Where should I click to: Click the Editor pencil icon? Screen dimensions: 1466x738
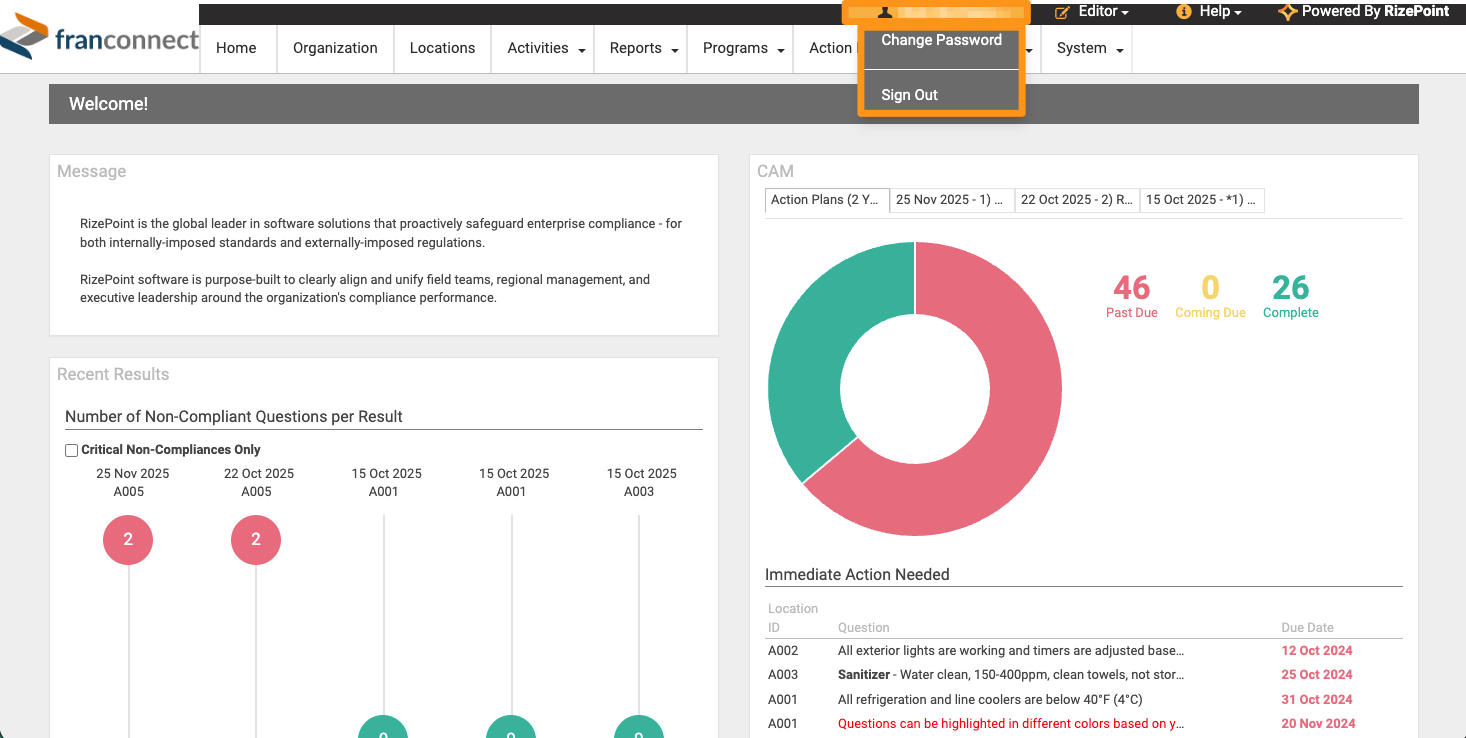point(1063,12)
